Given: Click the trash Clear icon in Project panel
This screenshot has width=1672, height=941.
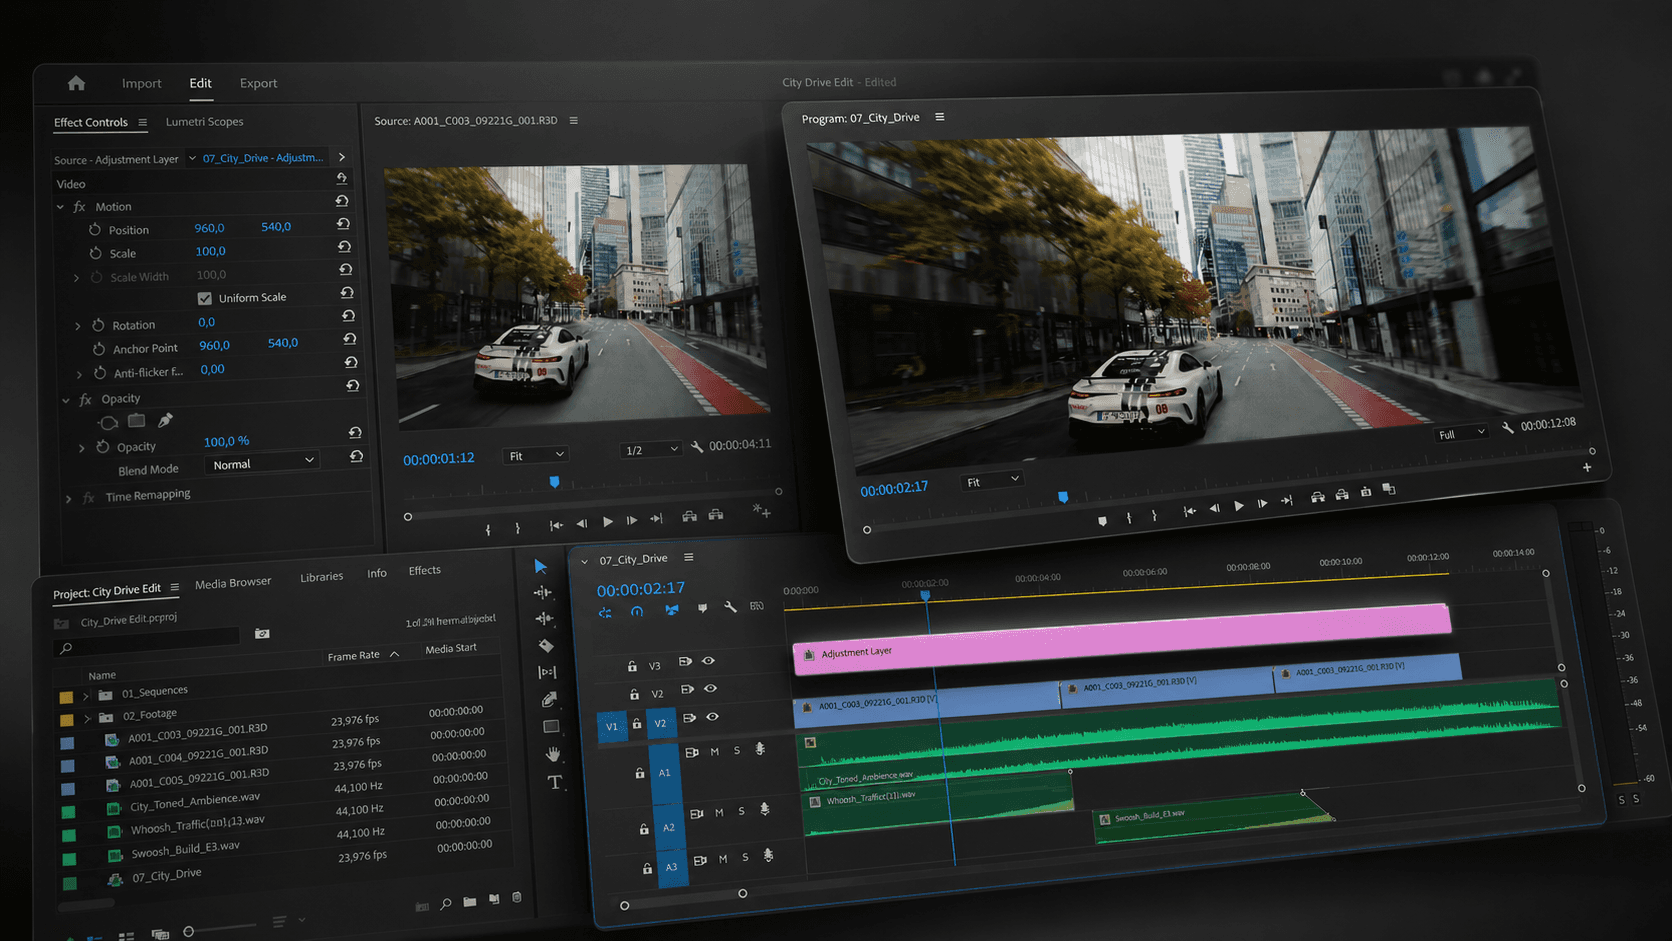Looking at the screenshot, I should [x=517, y=898].
